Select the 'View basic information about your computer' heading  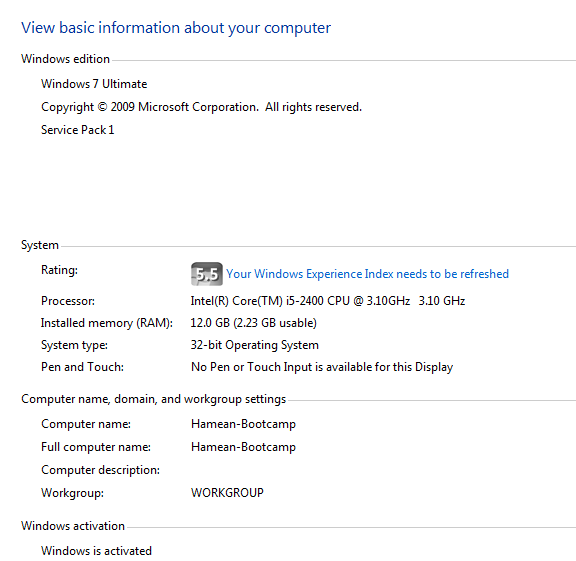(x=176, y=28)
